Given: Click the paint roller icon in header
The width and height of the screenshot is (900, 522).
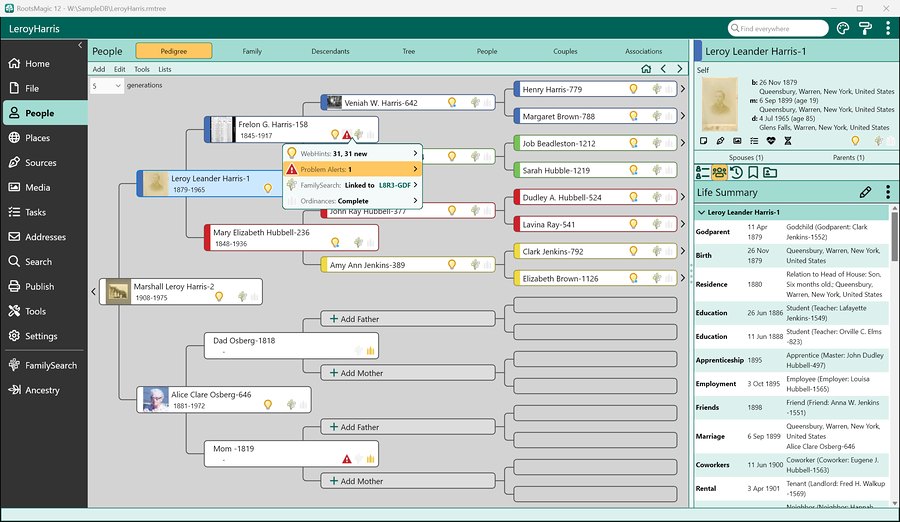Looking at the screenshot, I should 865,28.
